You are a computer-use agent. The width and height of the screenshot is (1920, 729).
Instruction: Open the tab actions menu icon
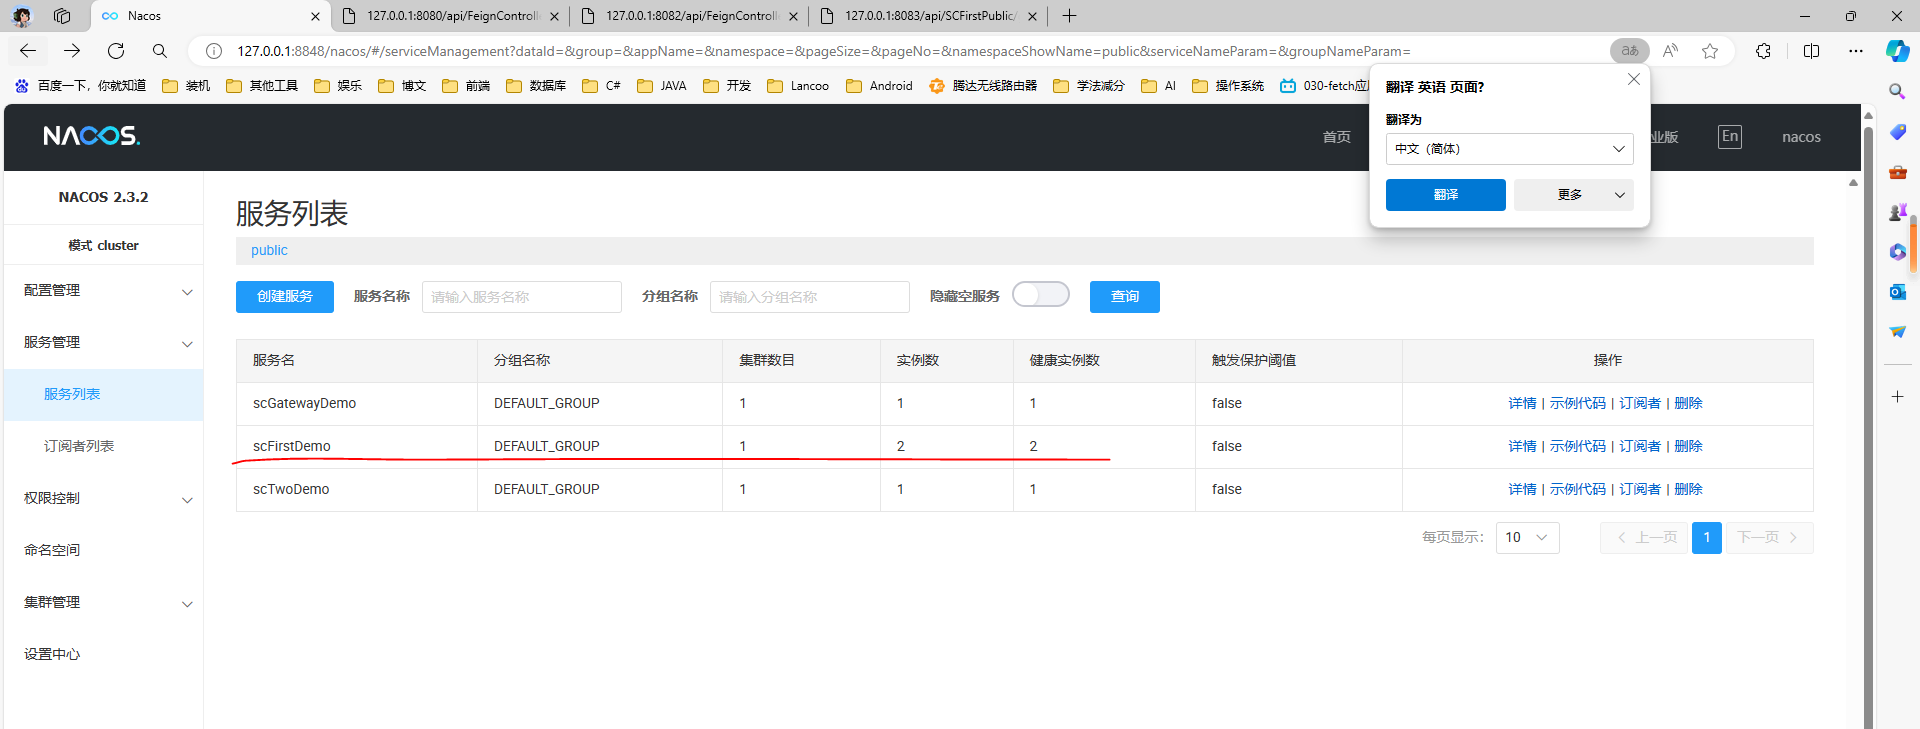coord(62,16)
